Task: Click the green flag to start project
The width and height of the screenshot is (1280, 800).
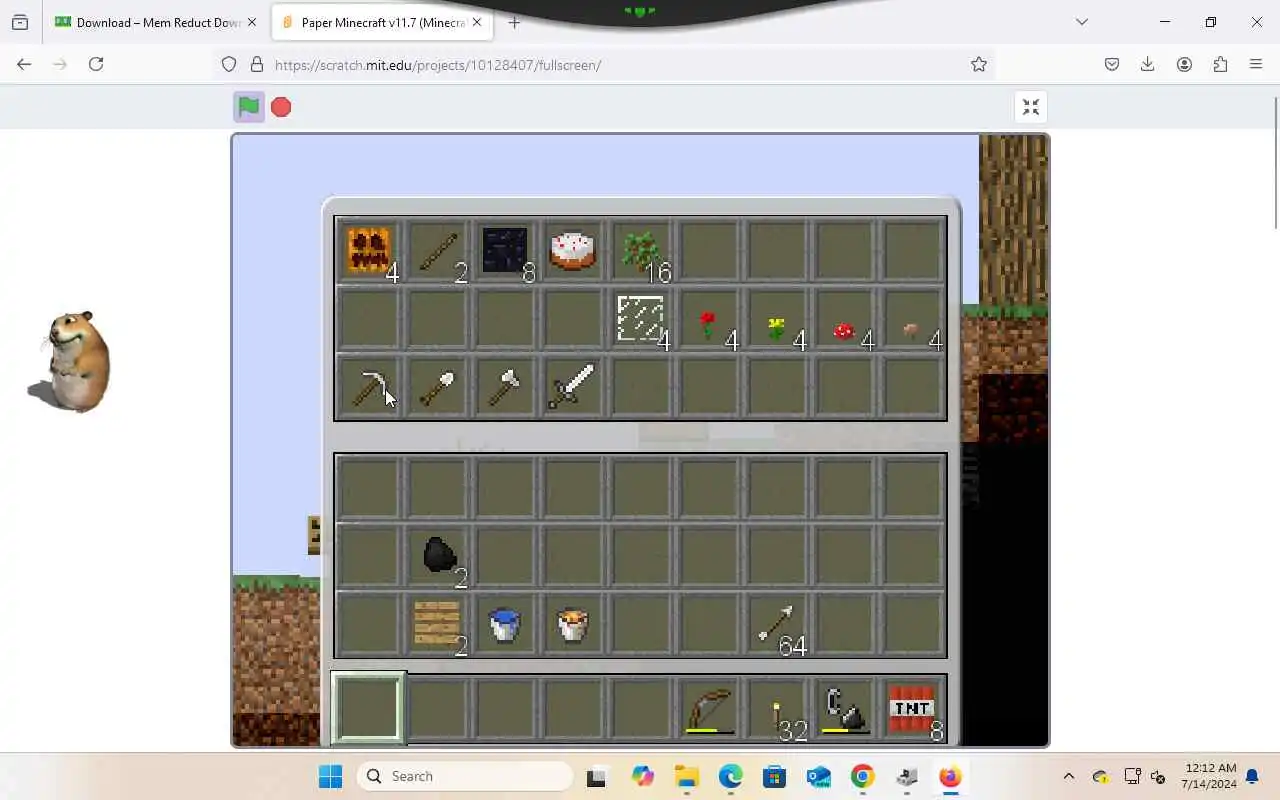Action: click(x=248, y=107)
